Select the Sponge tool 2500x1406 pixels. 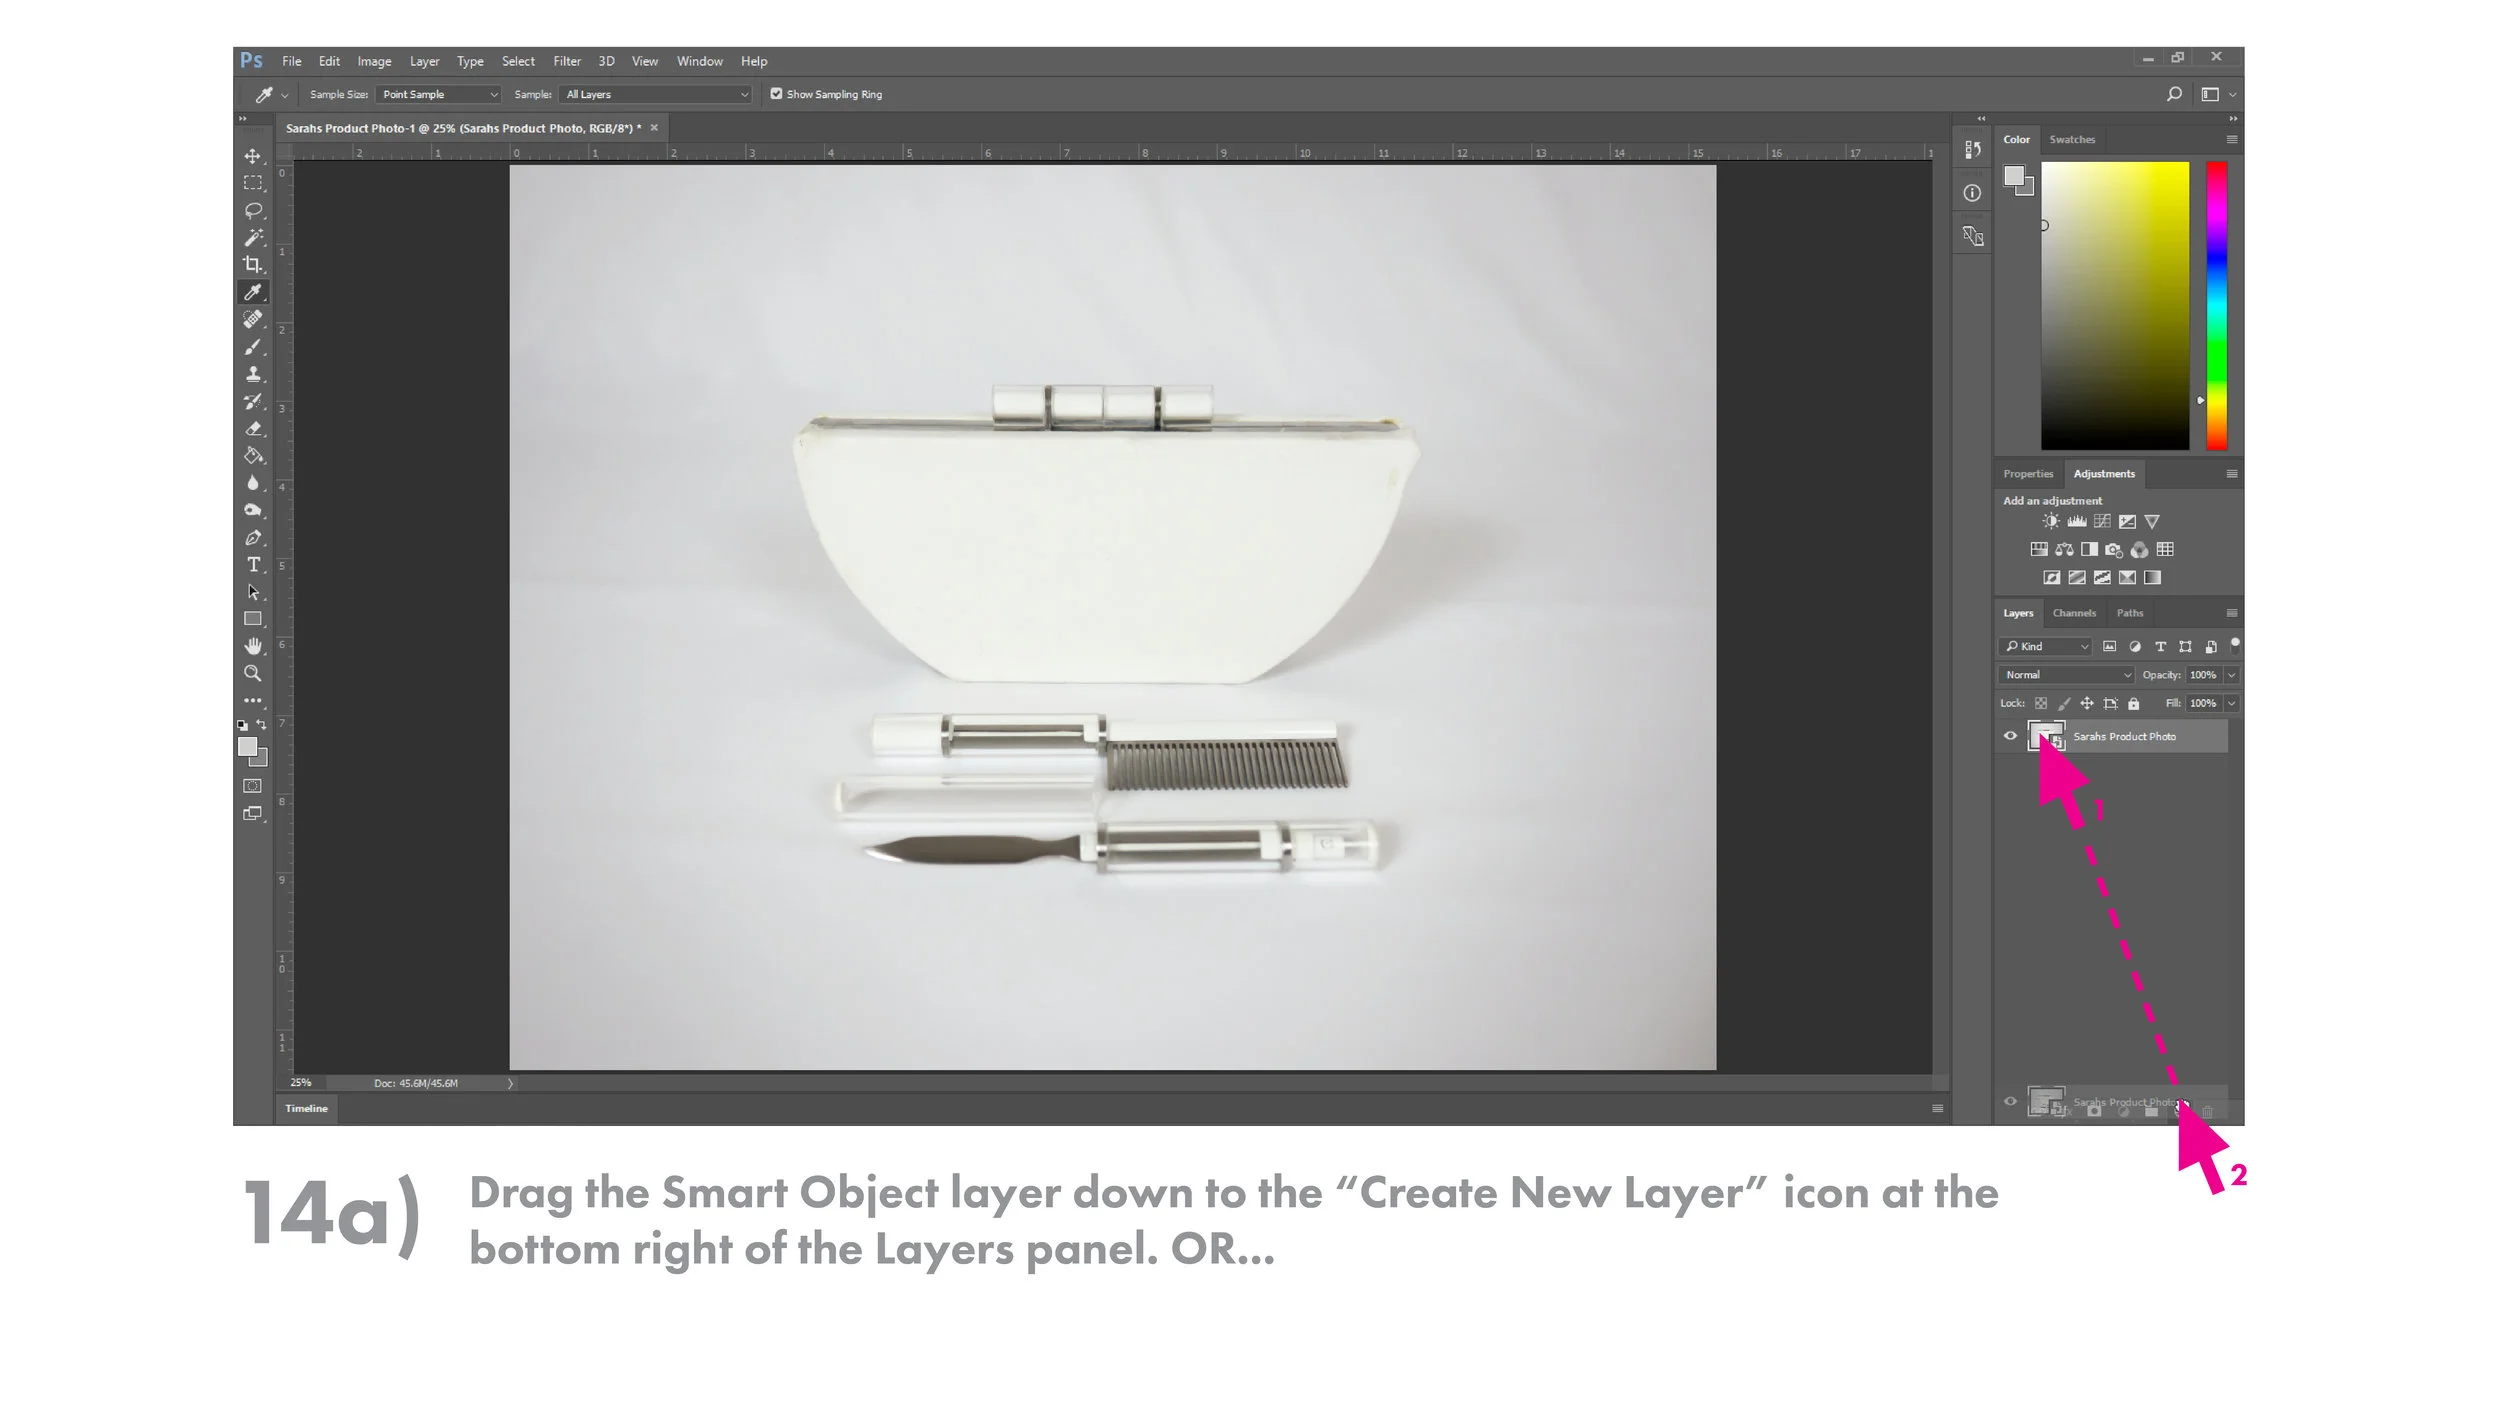(x=253, y=510)
